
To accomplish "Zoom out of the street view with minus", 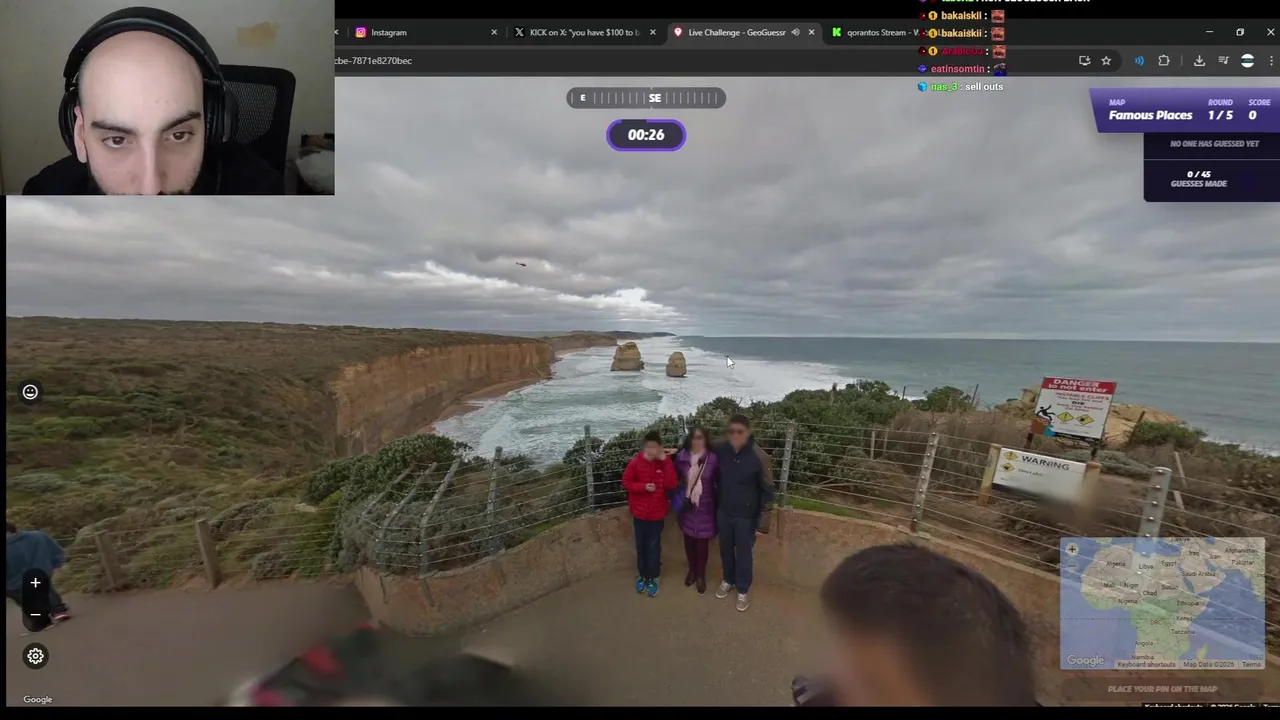I will click(x=35, y=614).
